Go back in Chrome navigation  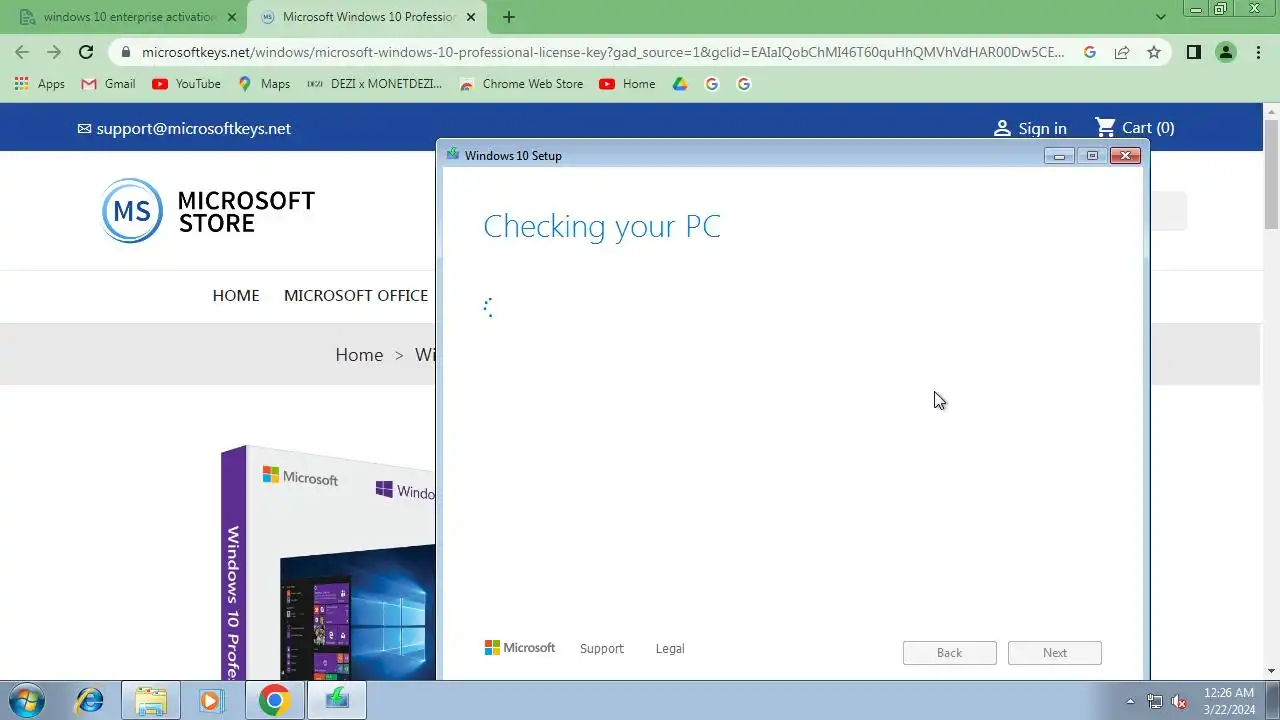pyautogui.click(x=22, y=52)
